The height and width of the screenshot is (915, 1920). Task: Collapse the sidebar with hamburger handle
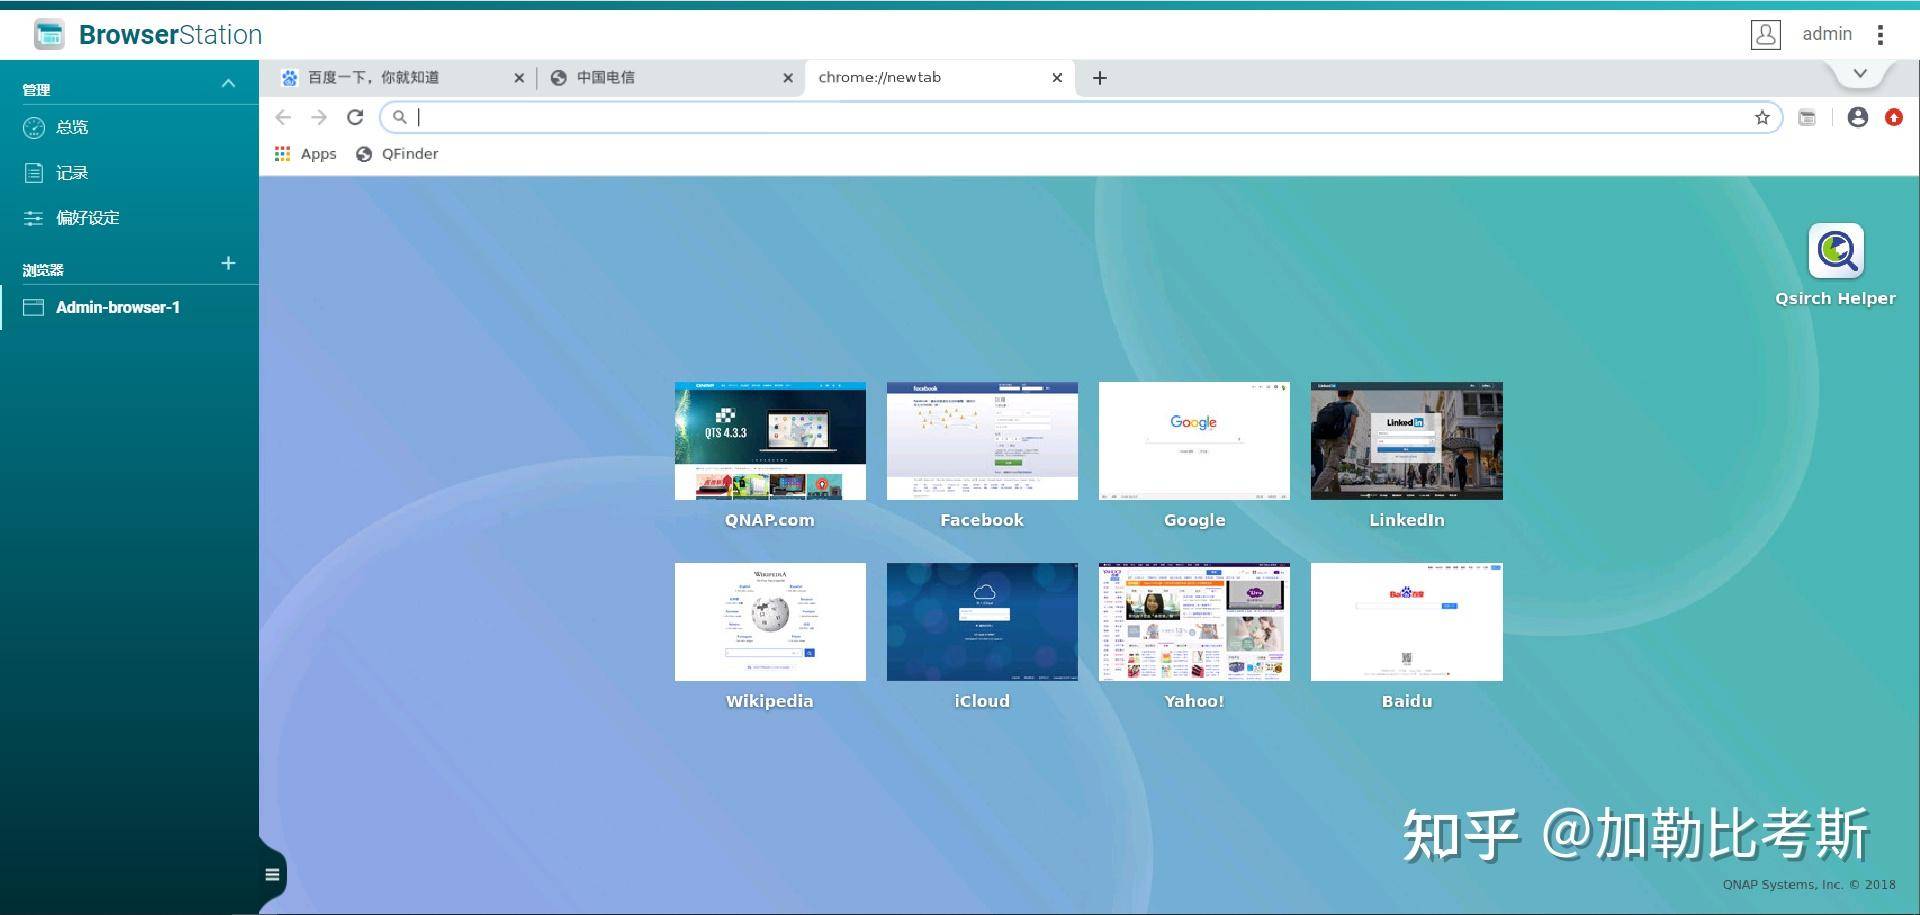[272, 874]
